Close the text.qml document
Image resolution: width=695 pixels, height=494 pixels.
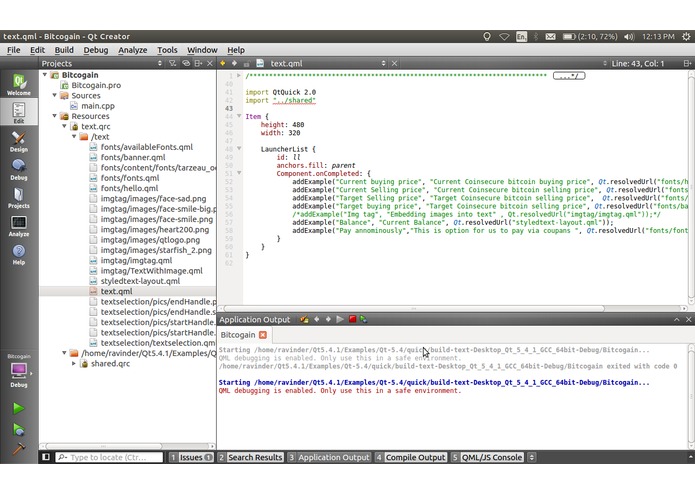[394, 63]
